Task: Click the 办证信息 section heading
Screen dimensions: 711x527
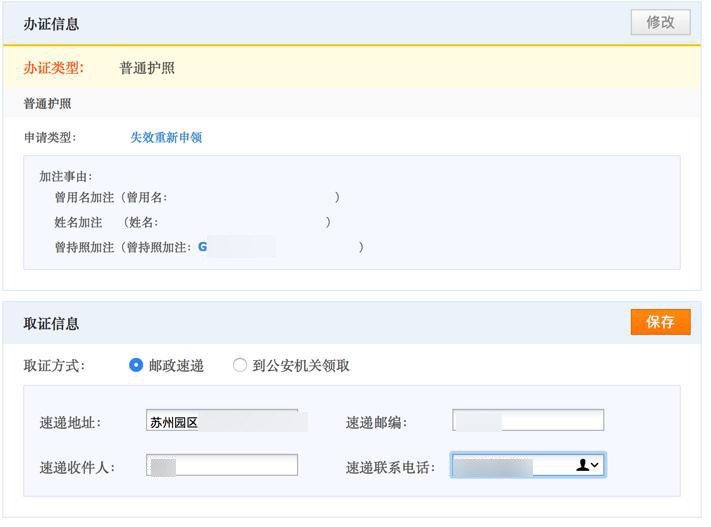Action: 51,24
